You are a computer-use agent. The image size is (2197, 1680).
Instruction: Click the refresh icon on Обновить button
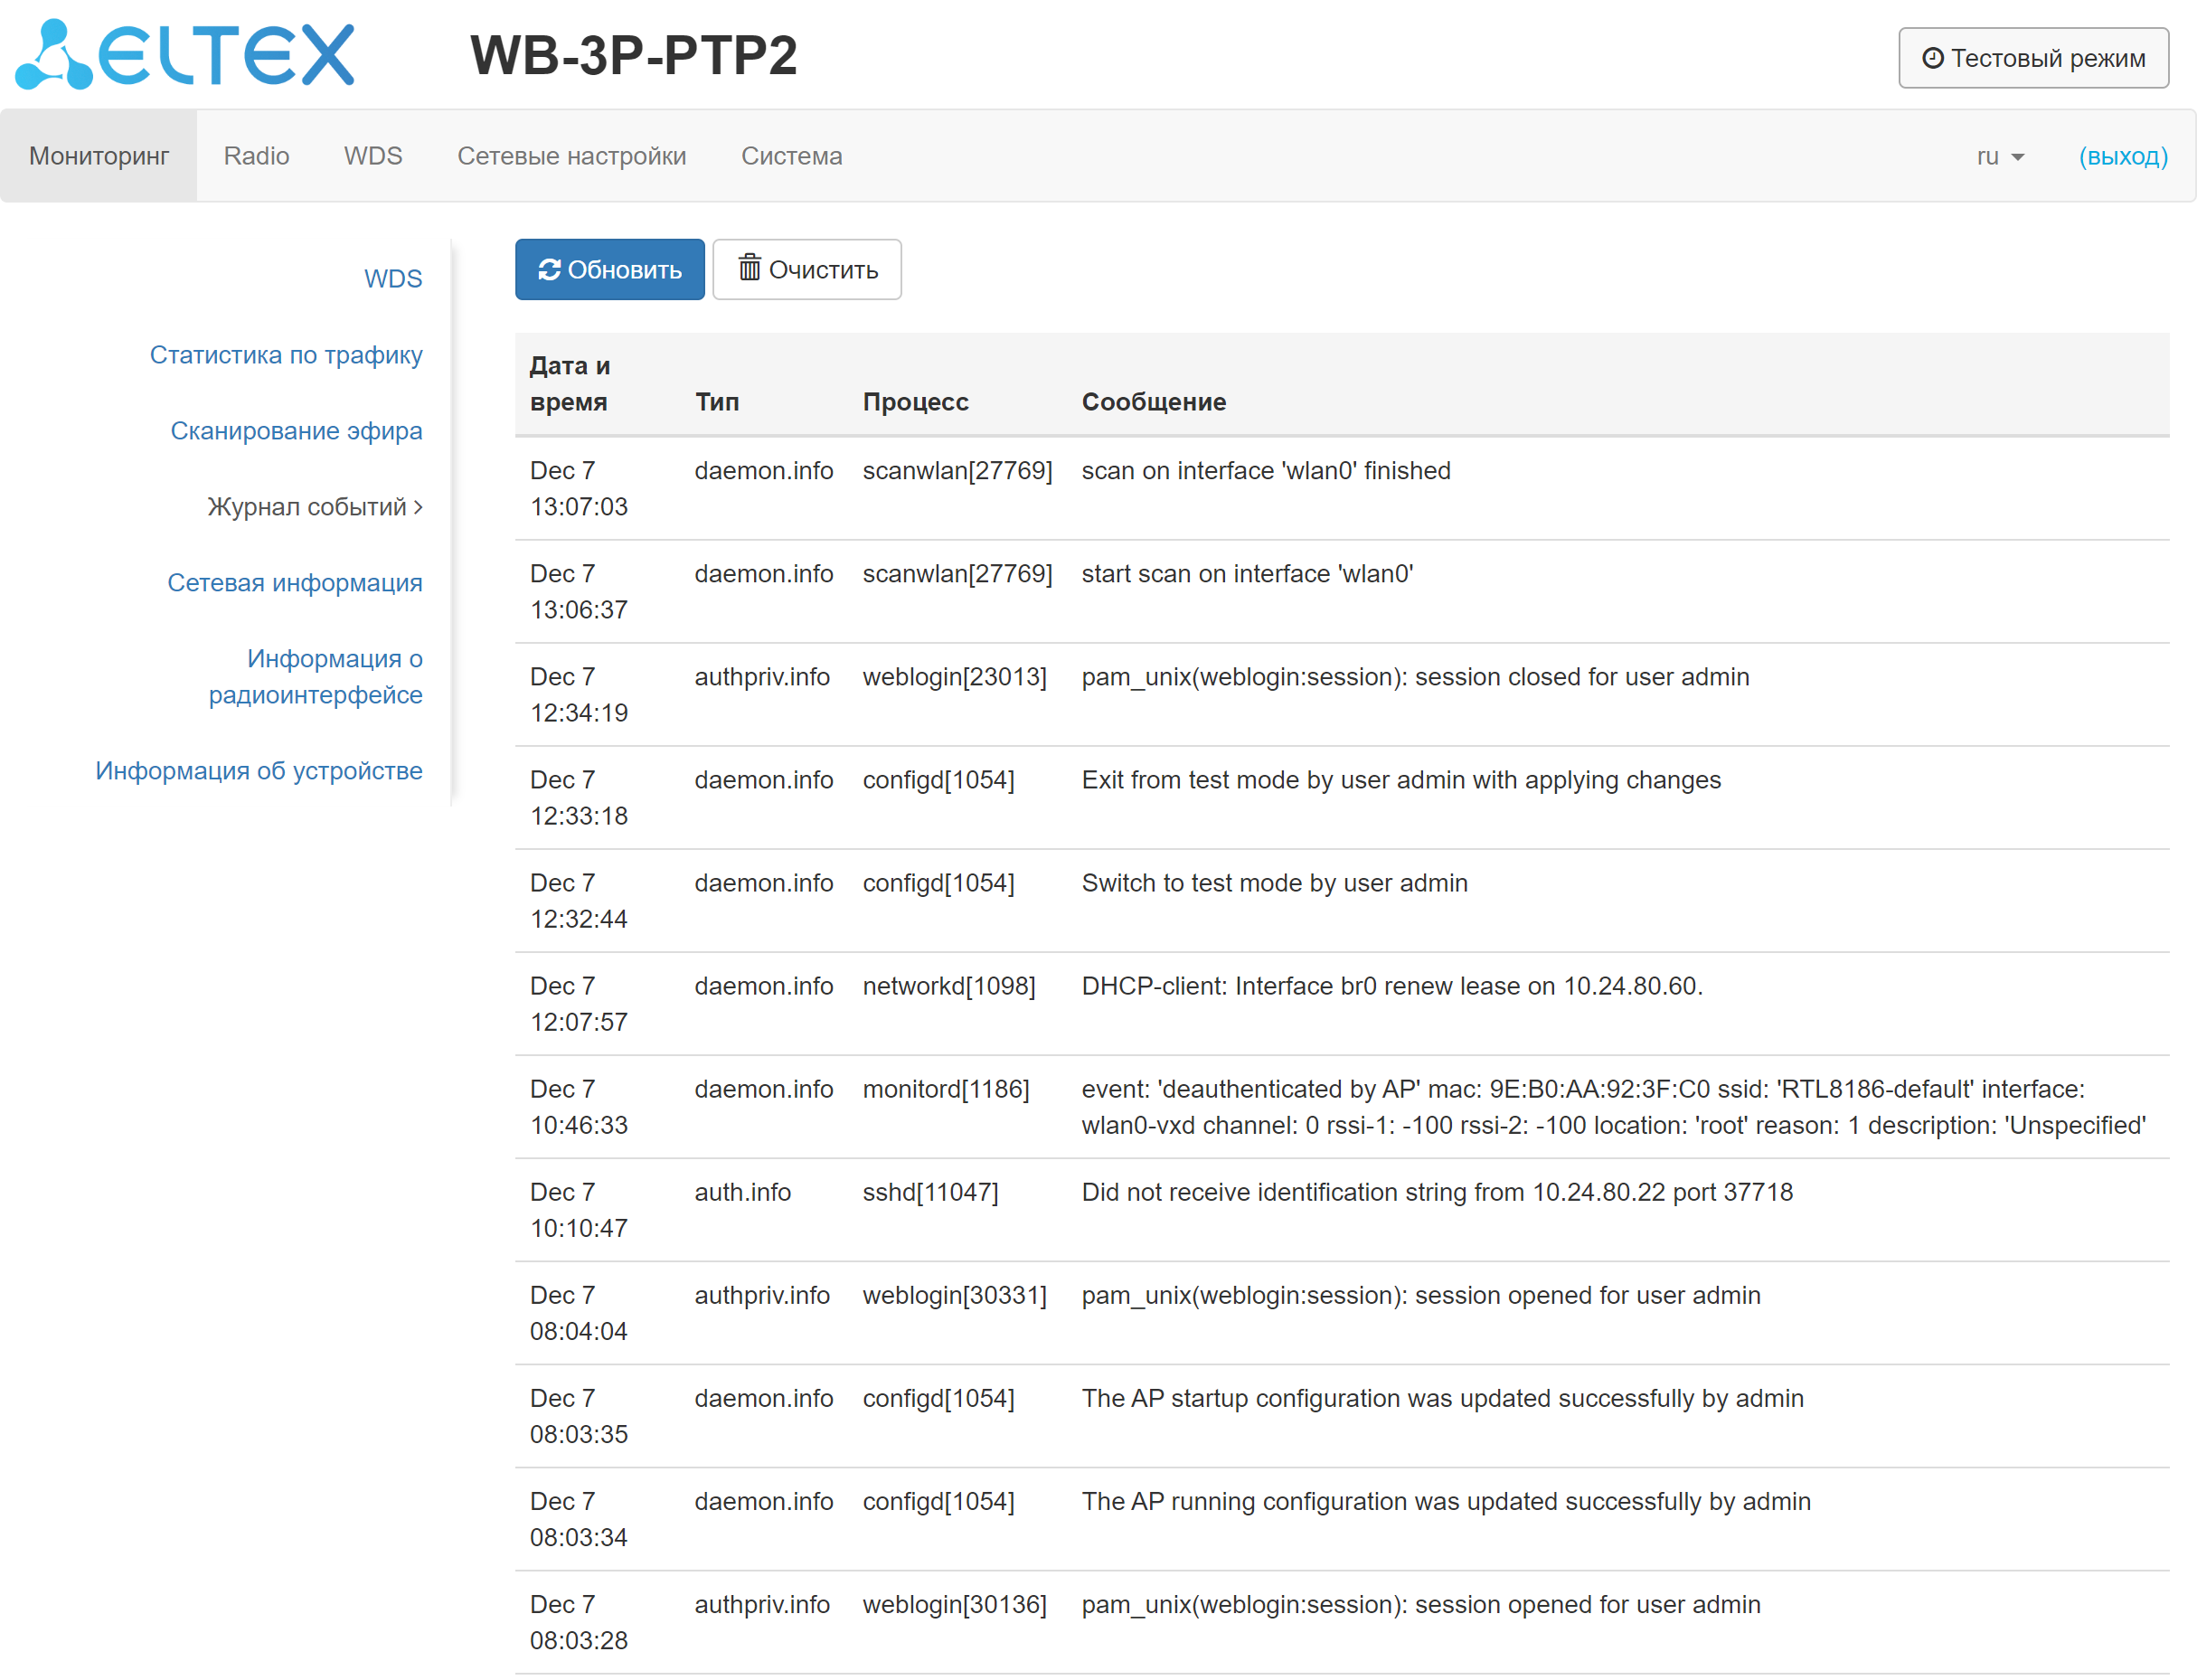pyautogui.click(x=549, y=269)
